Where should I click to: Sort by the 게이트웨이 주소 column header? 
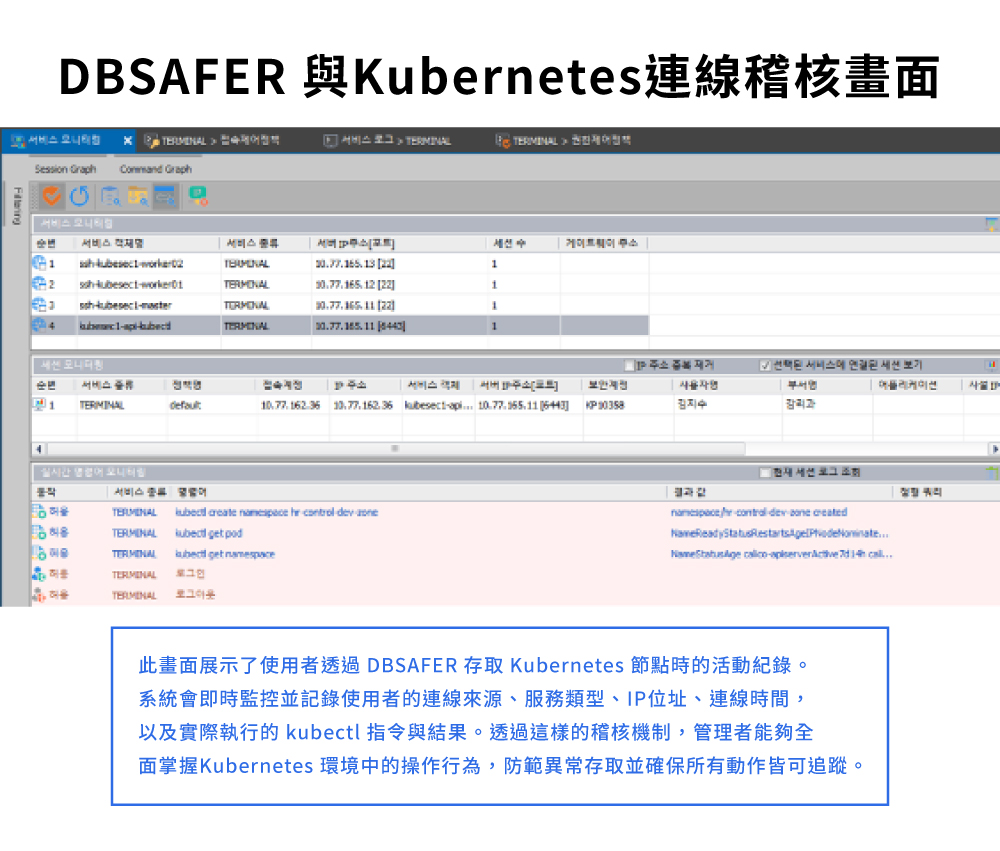pos(603,243)
